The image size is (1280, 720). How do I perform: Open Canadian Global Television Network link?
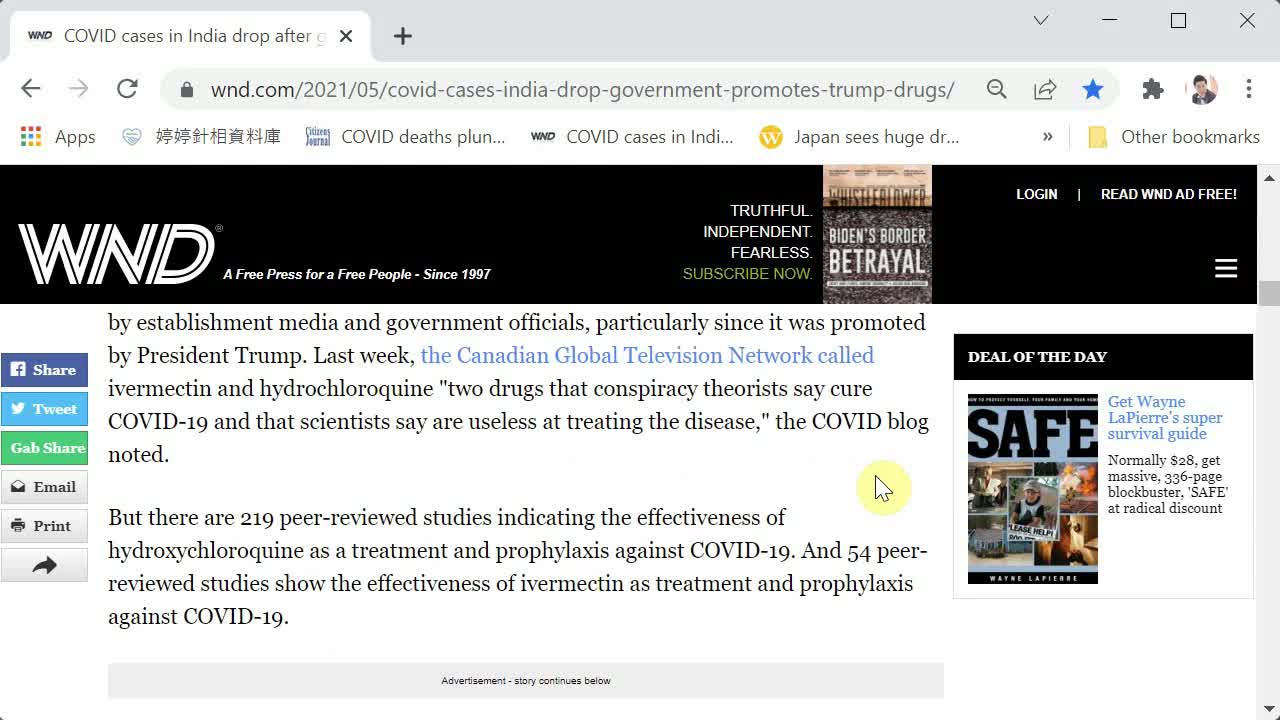tap(647, 355)
